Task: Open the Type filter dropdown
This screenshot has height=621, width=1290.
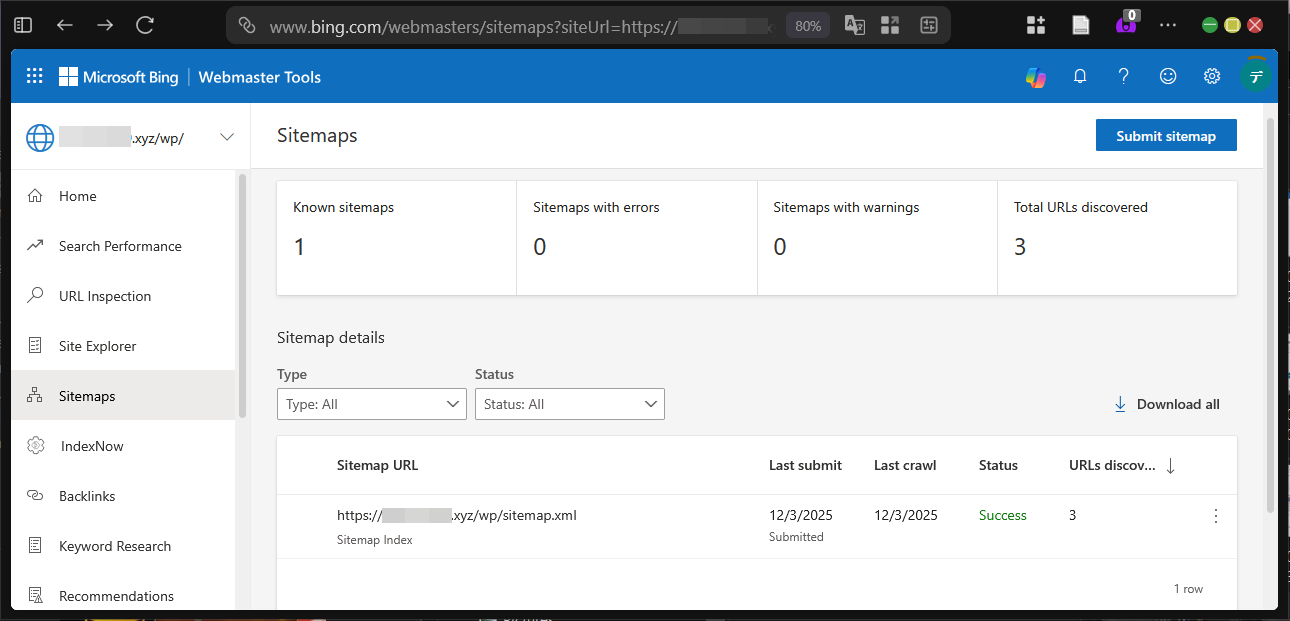Action: [x=371, y=404]
